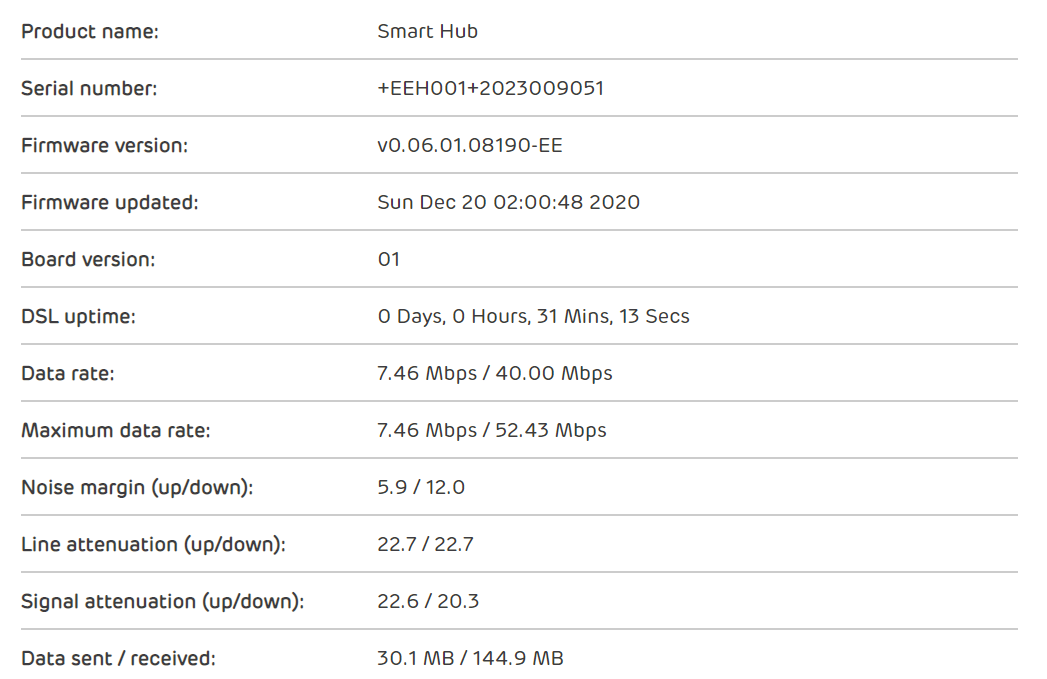Click the Smart Hub product value
The image size is (1047, 679).
point(427,32)
